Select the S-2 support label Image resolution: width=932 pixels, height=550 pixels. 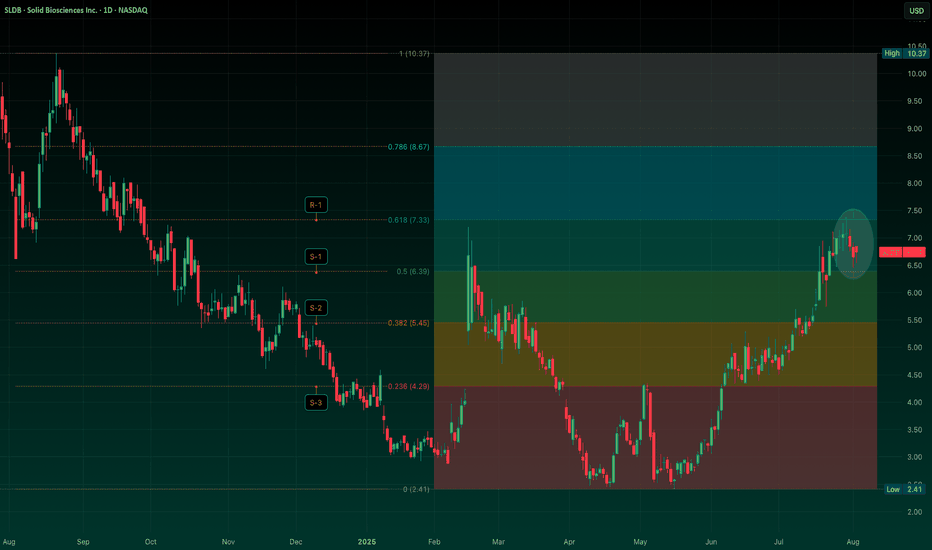(316, 308)
